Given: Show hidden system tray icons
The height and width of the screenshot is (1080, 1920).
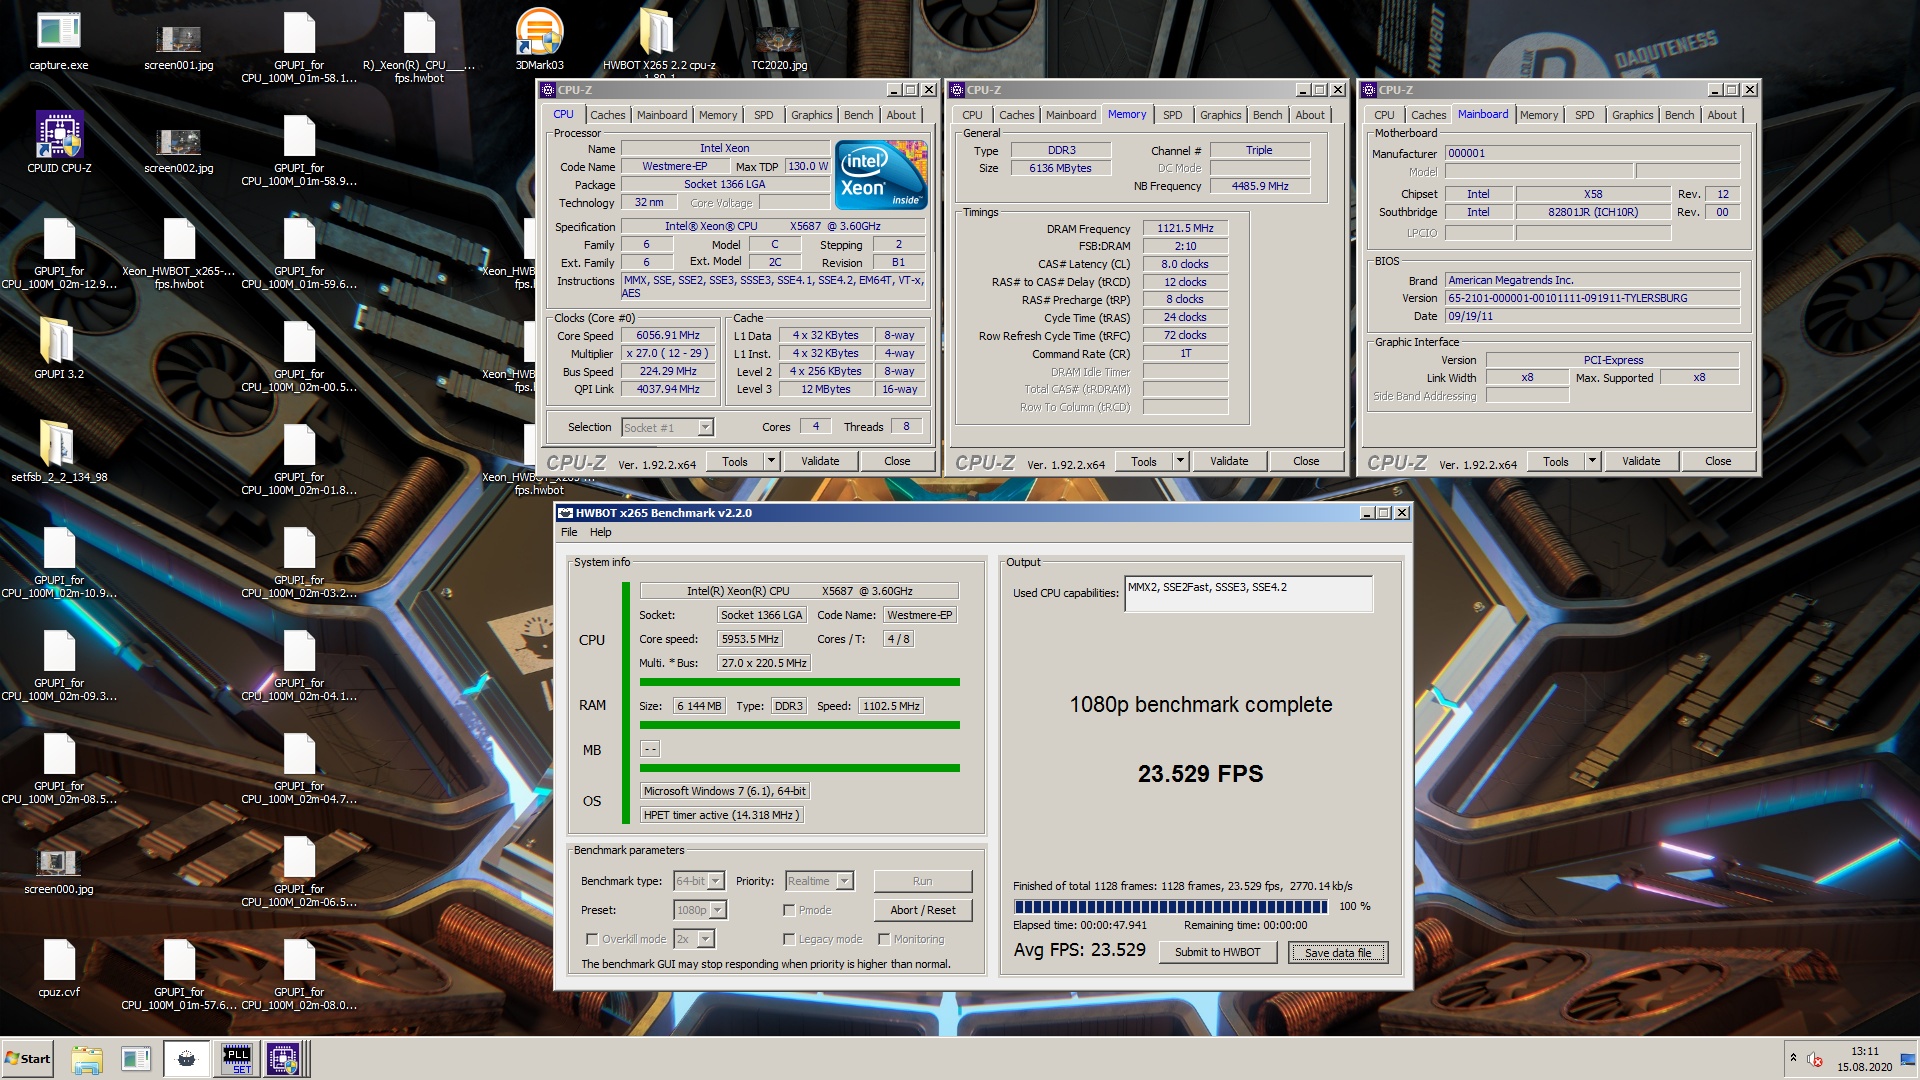Looking at the screenshot, I should tap(1793, 1058).
